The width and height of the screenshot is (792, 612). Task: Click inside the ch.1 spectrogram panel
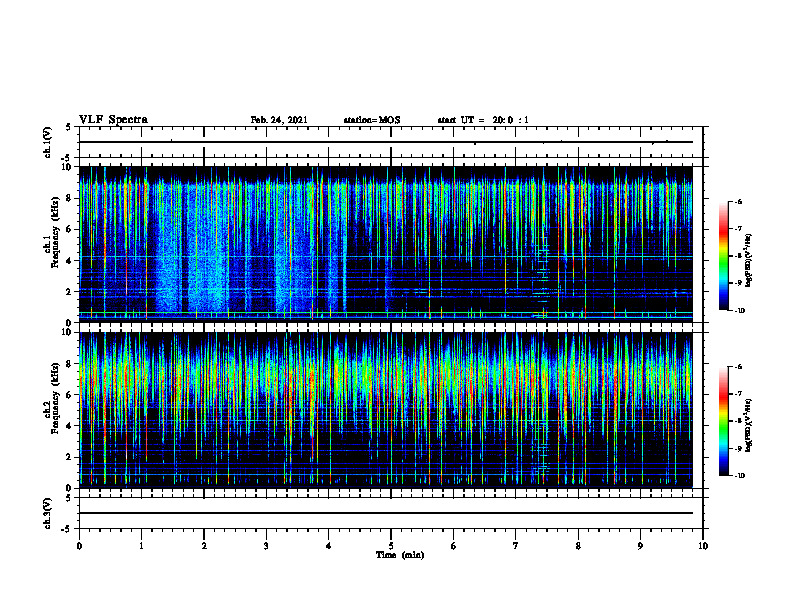(x=386, y=244)
